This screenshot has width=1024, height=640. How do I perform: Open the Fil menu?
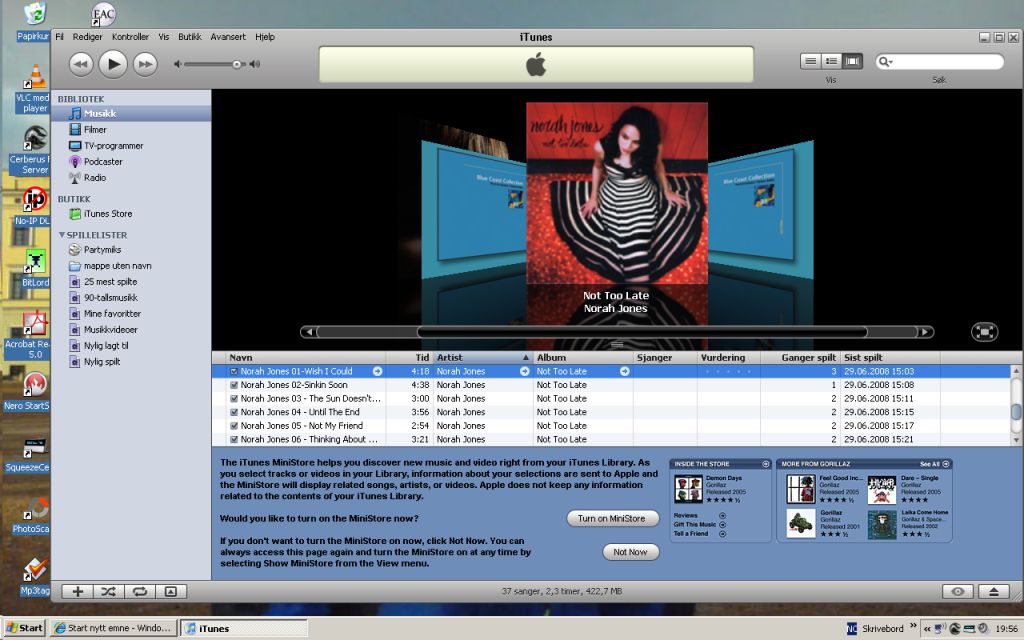[x=59, y=37]
